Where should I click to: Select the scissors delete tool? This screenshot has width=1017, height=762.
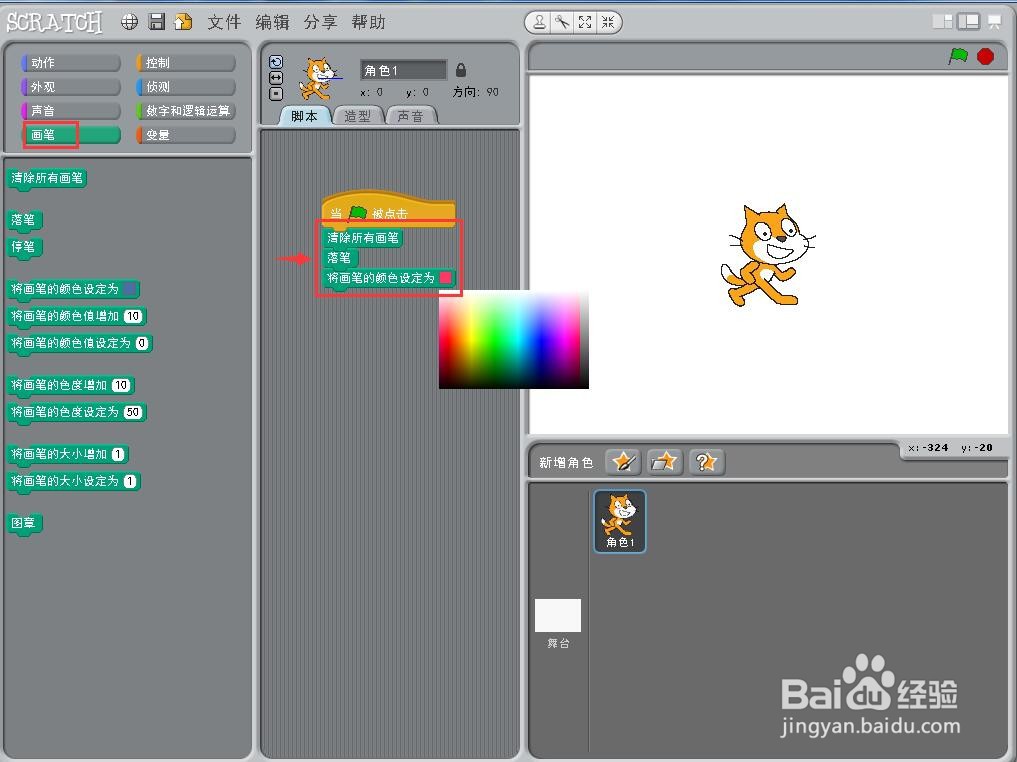point(560,21)
